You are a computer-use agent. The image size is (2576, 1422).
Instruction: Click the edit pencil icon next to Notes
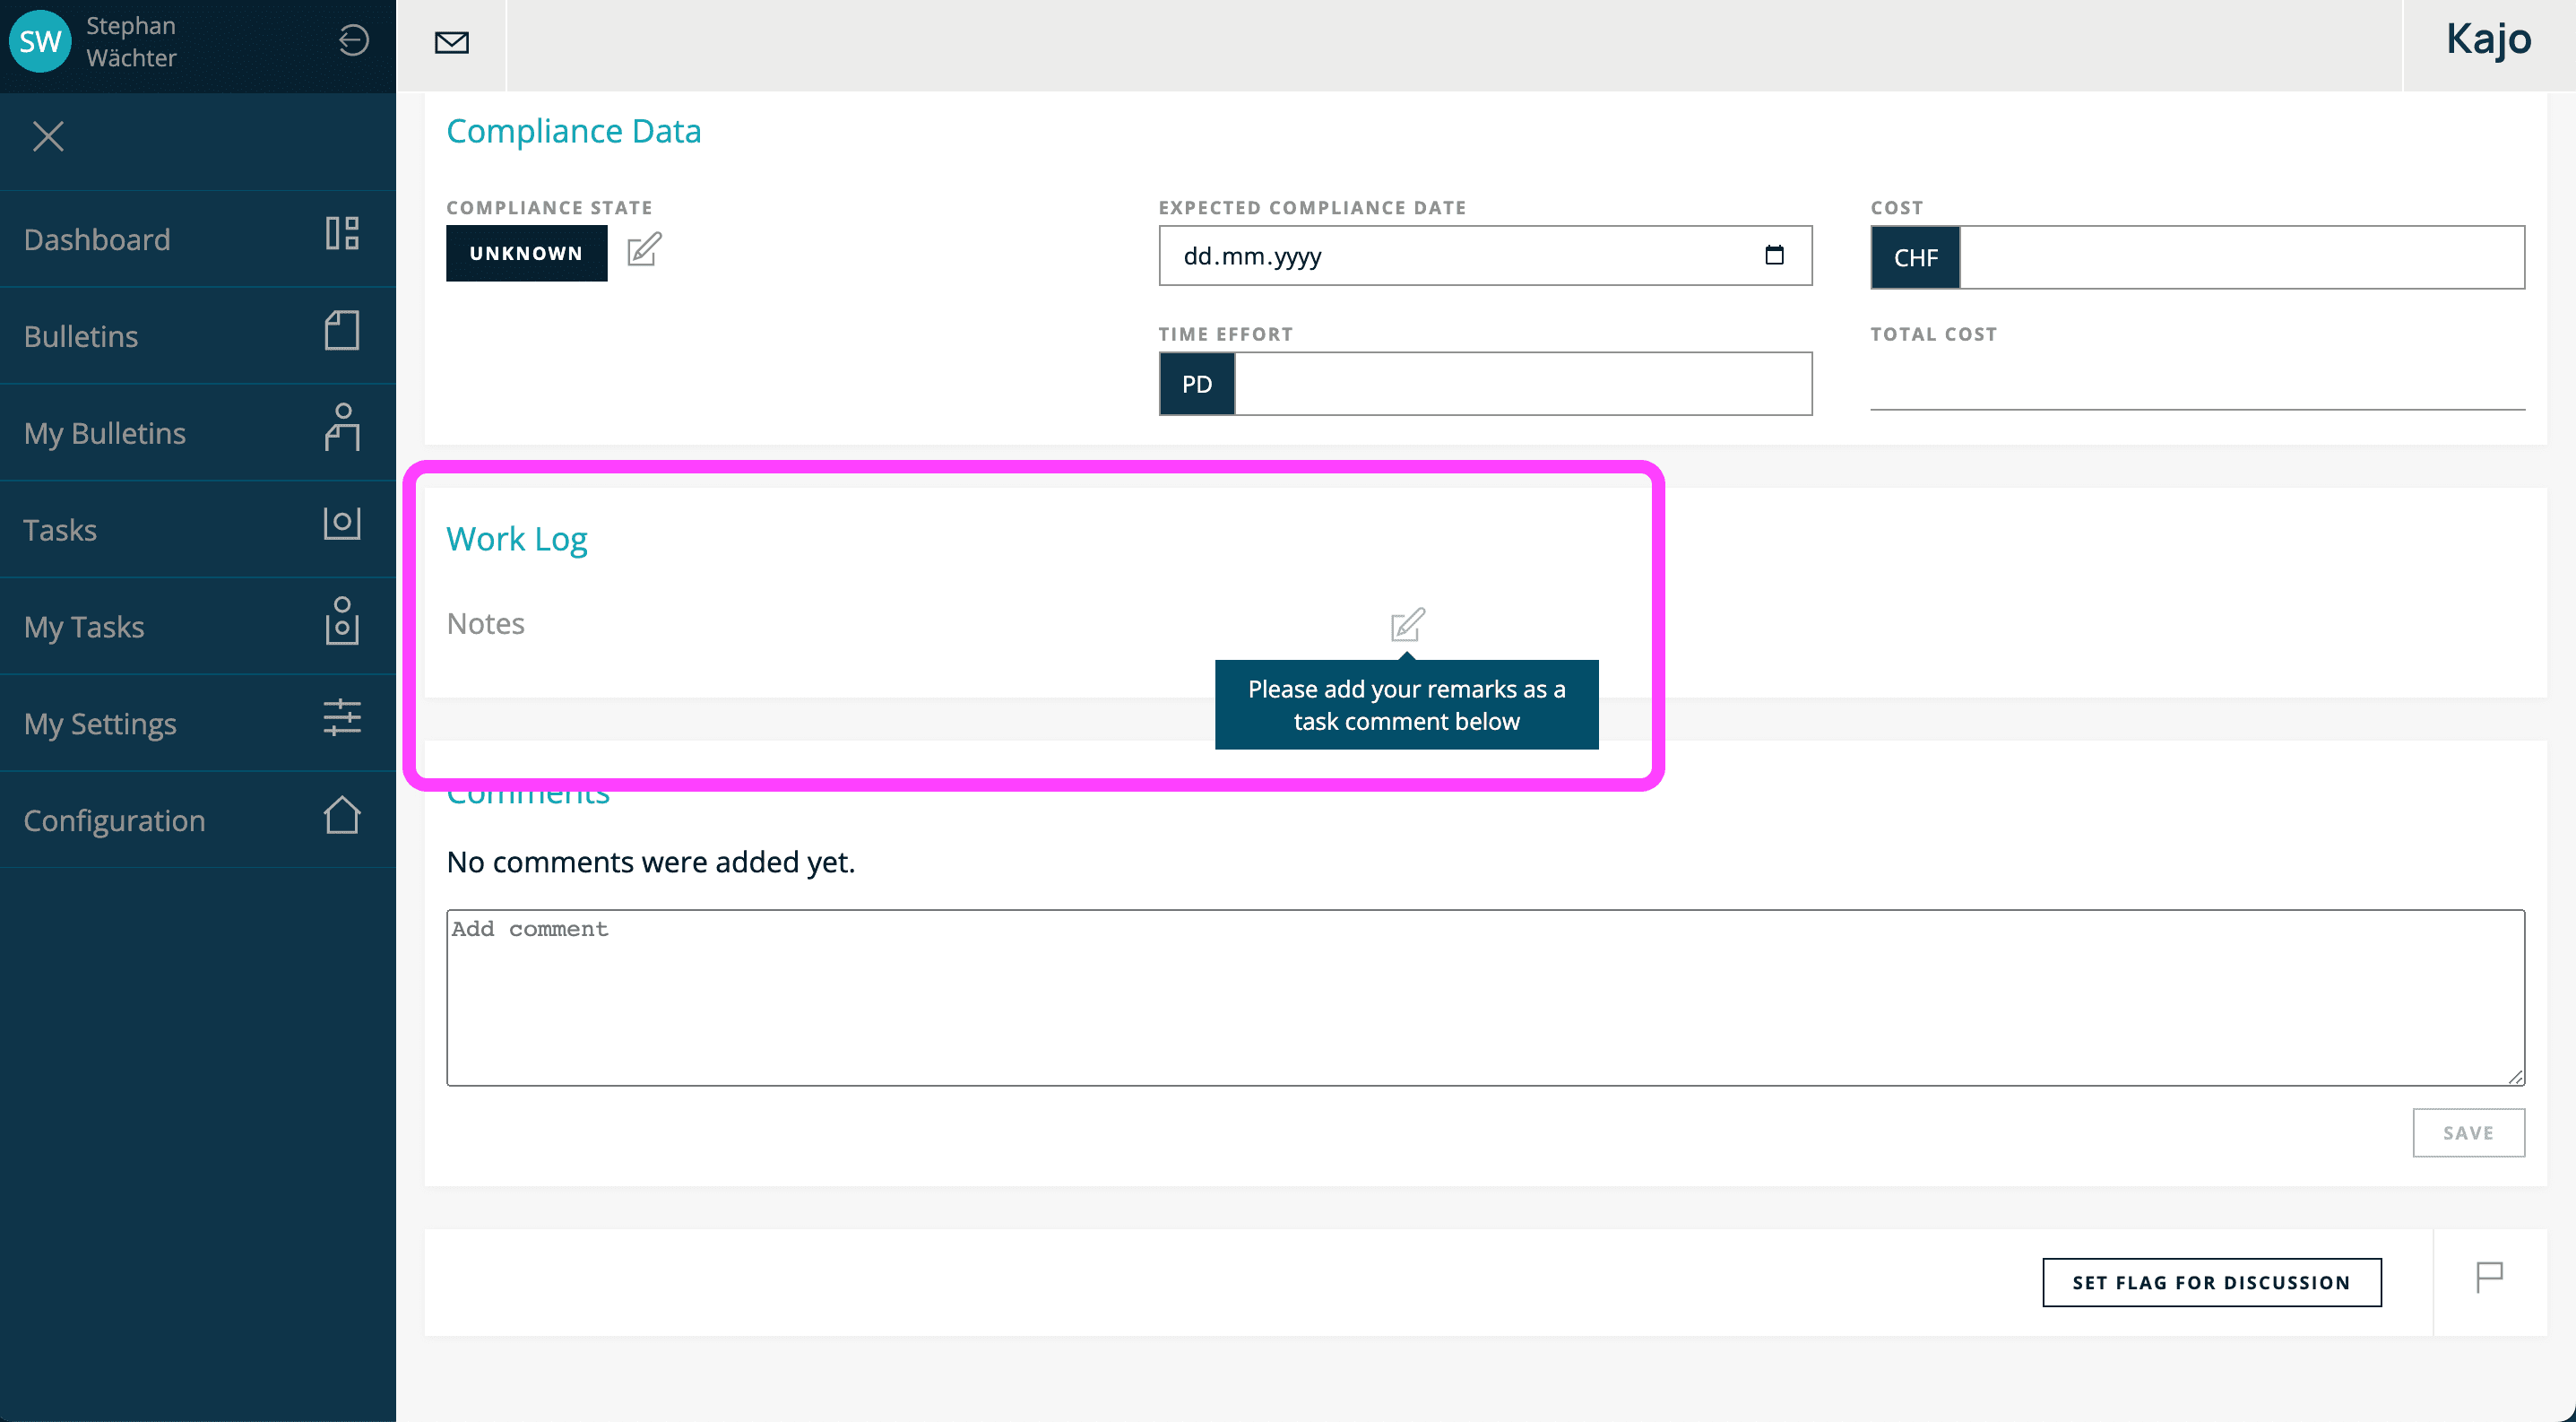pos(1407,623)
